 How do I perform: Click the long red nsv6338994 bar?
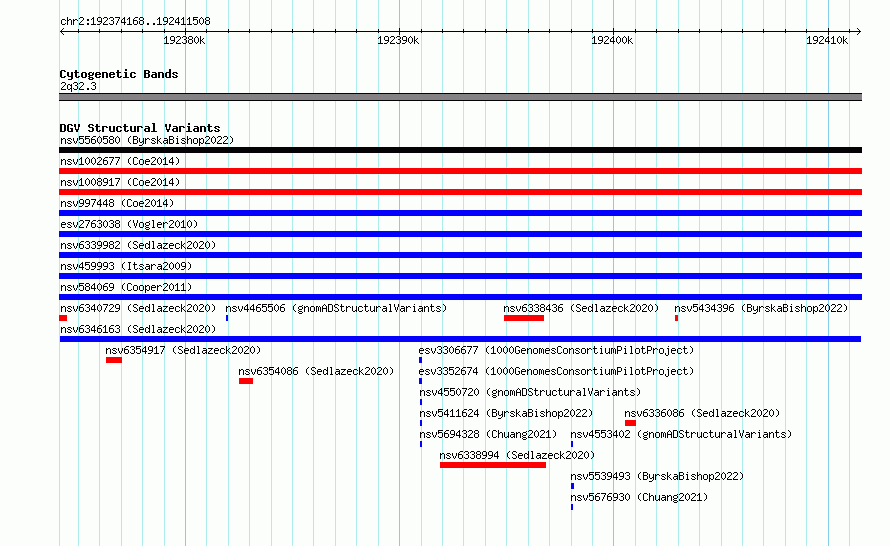(493, 465)
